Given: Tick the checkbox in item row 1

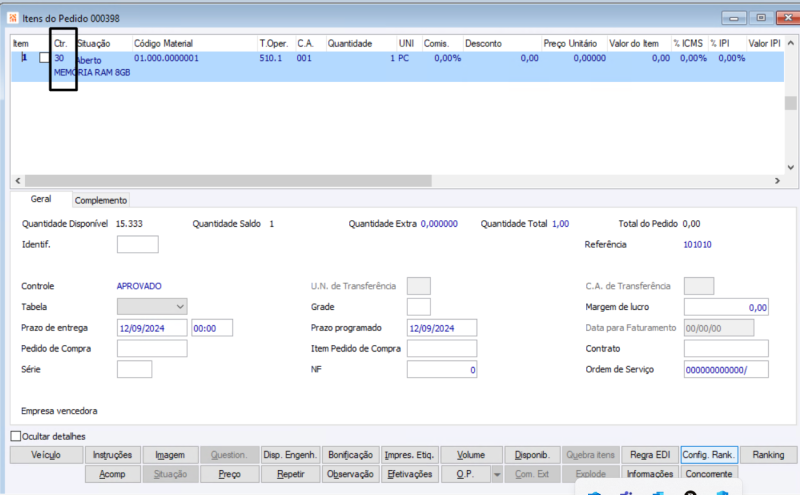Looking at the screenshot, I should [44, 58].
